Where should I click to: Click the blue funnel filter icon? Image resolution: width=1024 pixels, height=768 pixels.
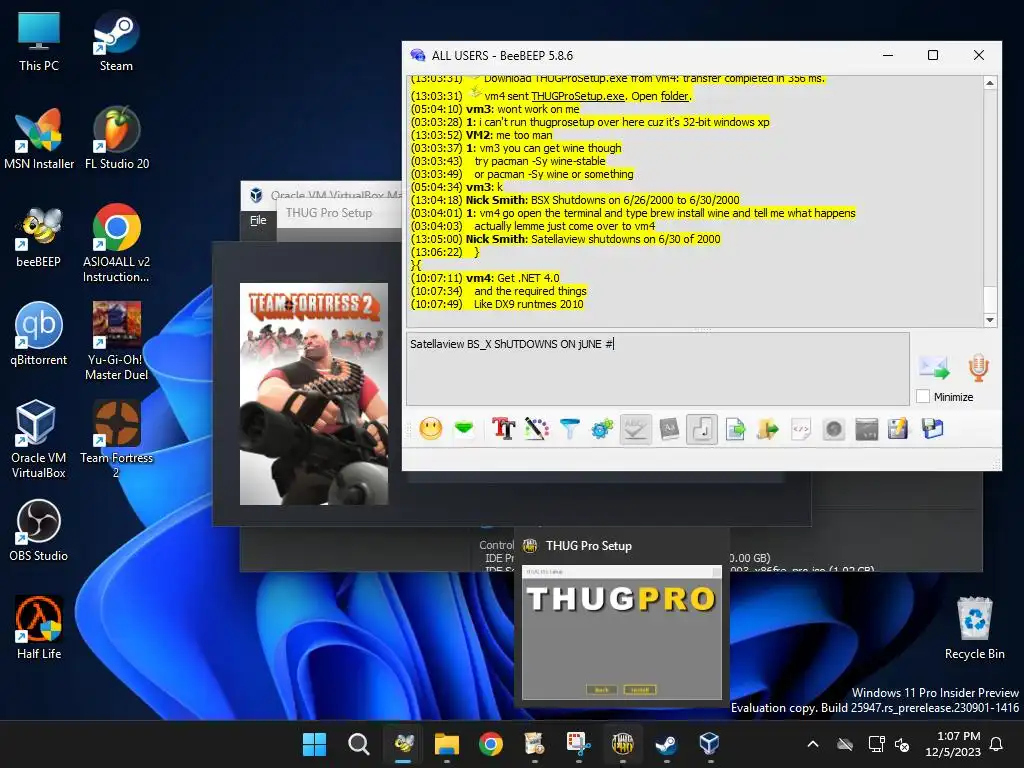[569, 429]
